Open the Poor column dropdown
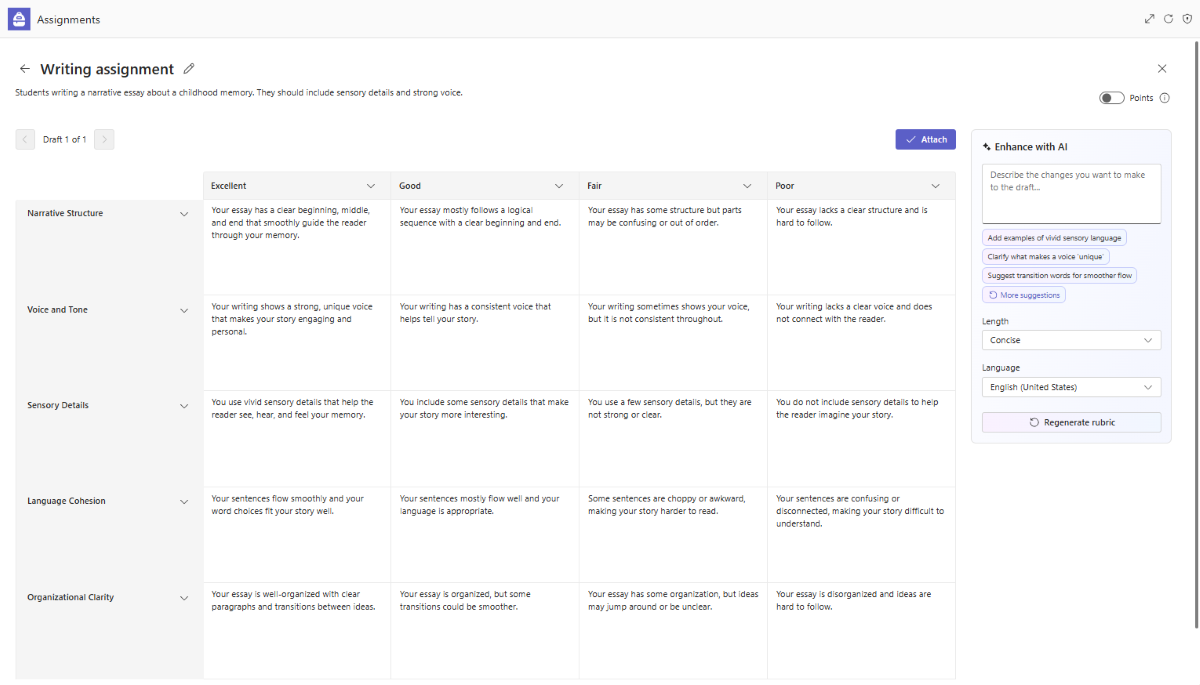 (936, 186)
